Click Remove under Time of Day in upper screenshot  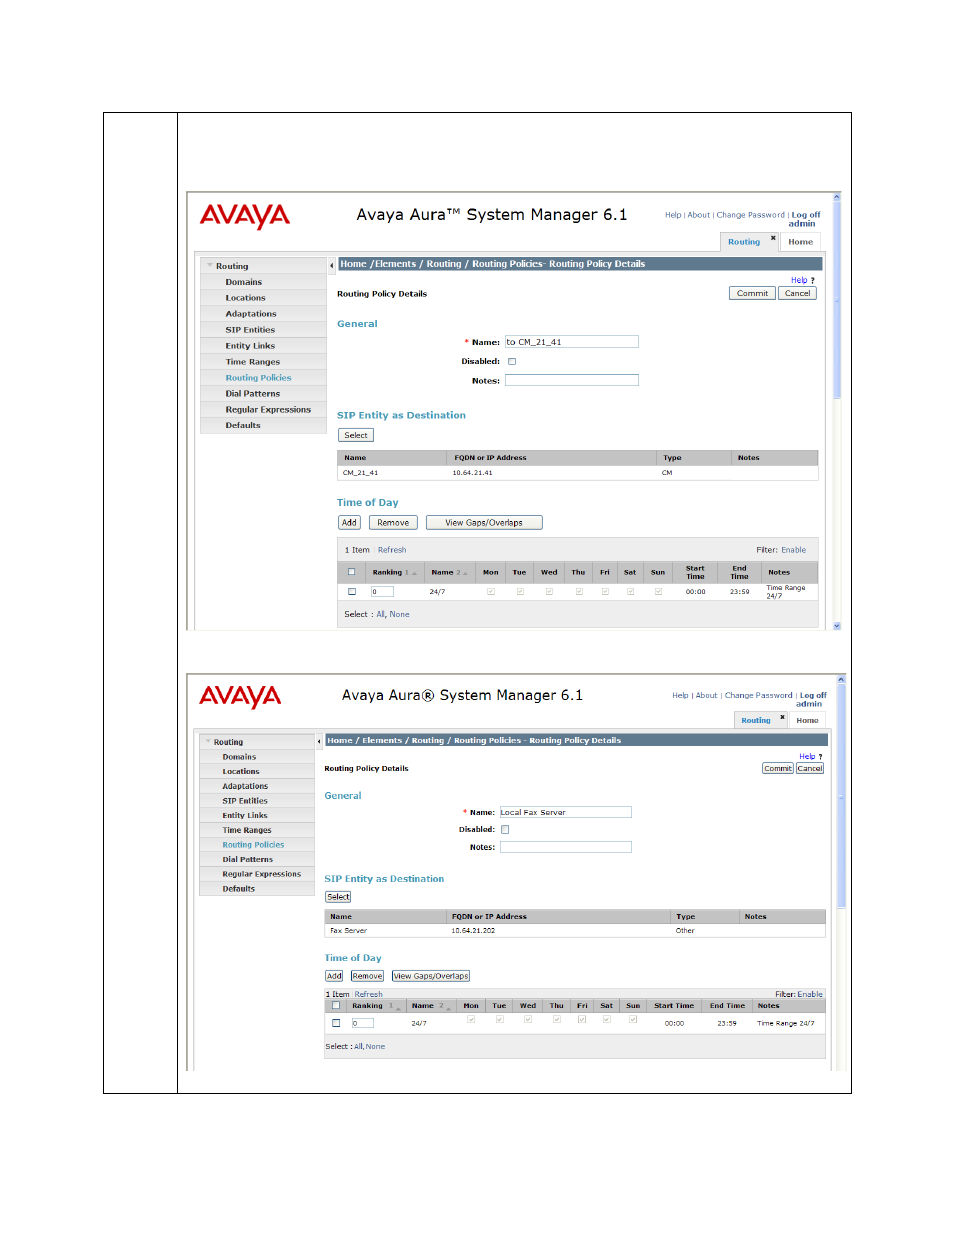click(393, 523)
